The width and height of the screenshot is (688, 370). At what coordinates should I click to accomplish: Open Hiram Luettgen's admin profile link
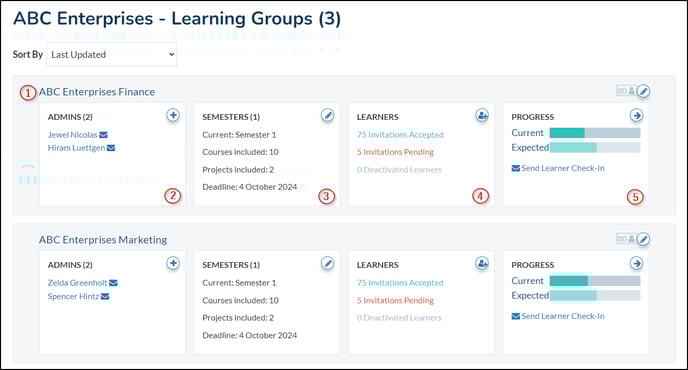76,148
